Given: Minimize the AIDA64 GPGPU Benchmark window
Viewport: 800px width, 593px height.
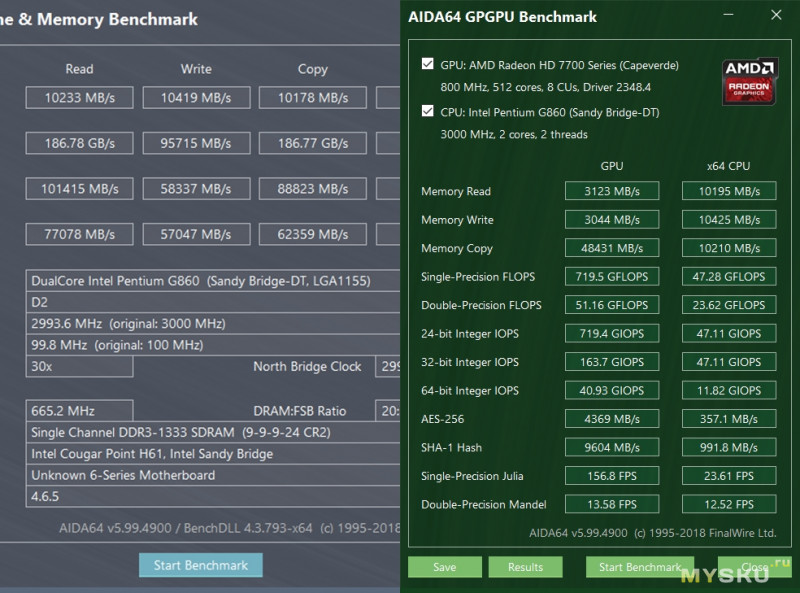Looking at the screenshot, I should [729, 15].
